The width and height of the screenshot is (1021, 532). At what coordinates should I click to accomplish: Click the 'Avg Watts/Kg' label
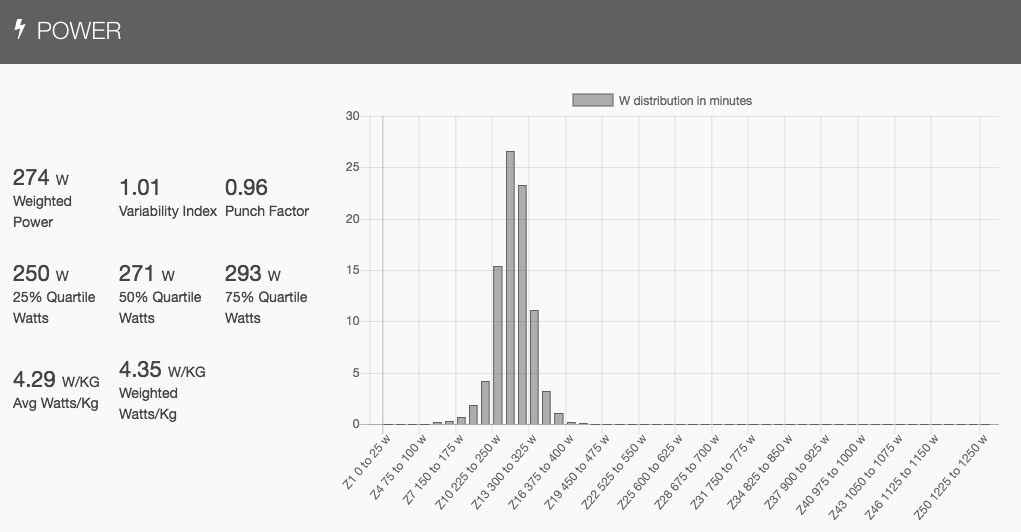click(56, 403)
